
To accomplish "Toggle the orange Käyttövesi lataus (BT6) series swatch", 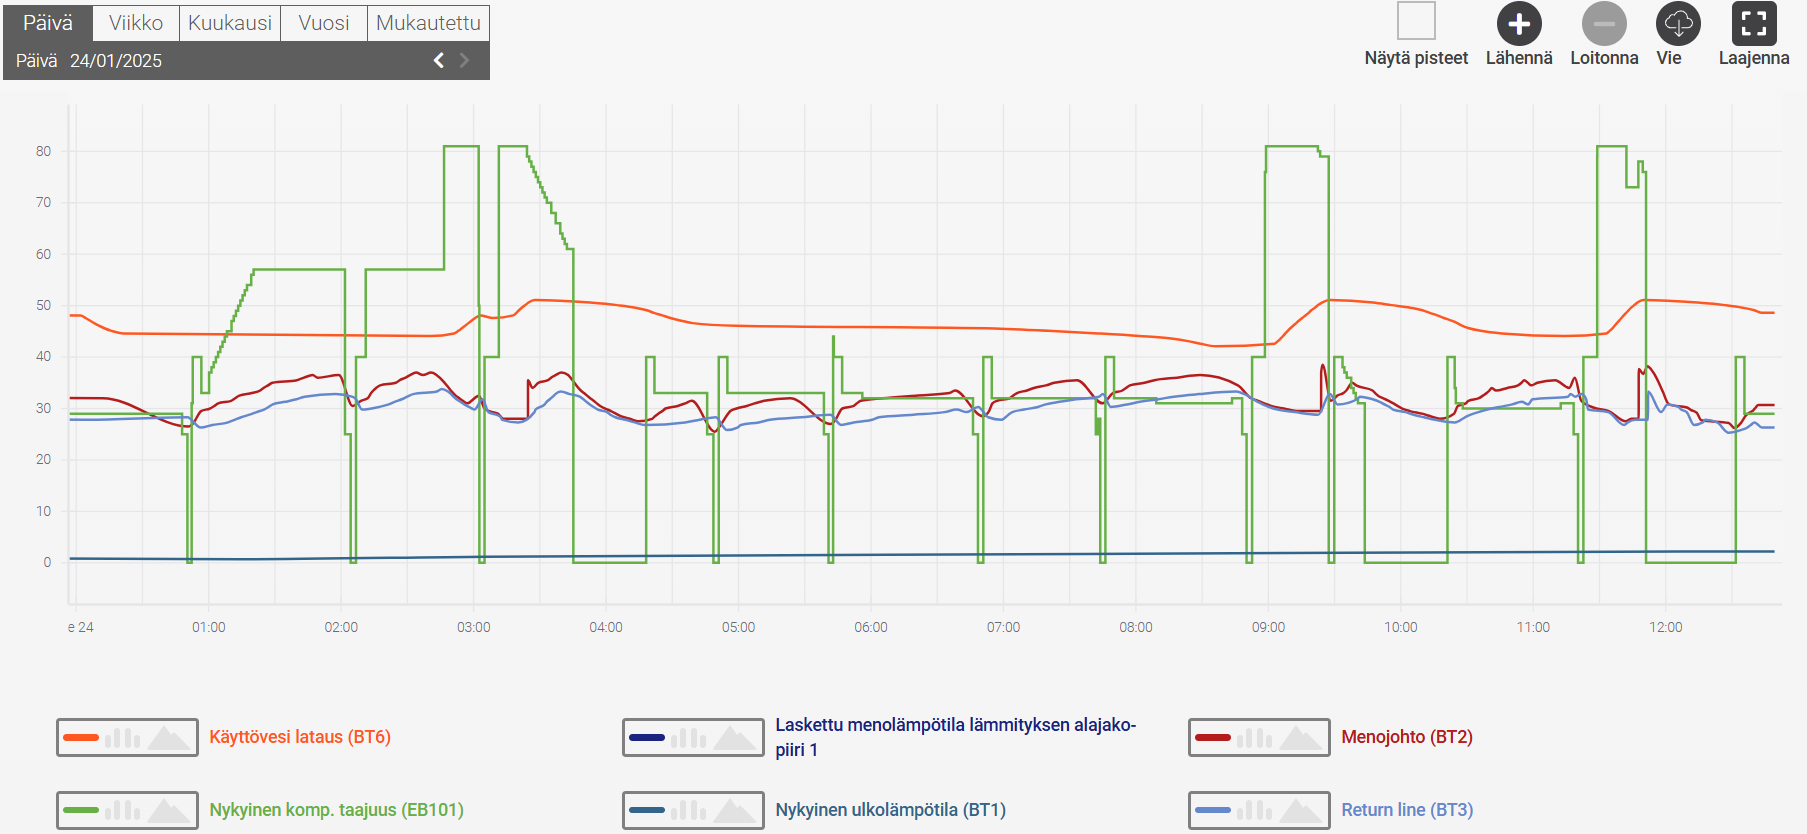I will (x=127, y=738).
